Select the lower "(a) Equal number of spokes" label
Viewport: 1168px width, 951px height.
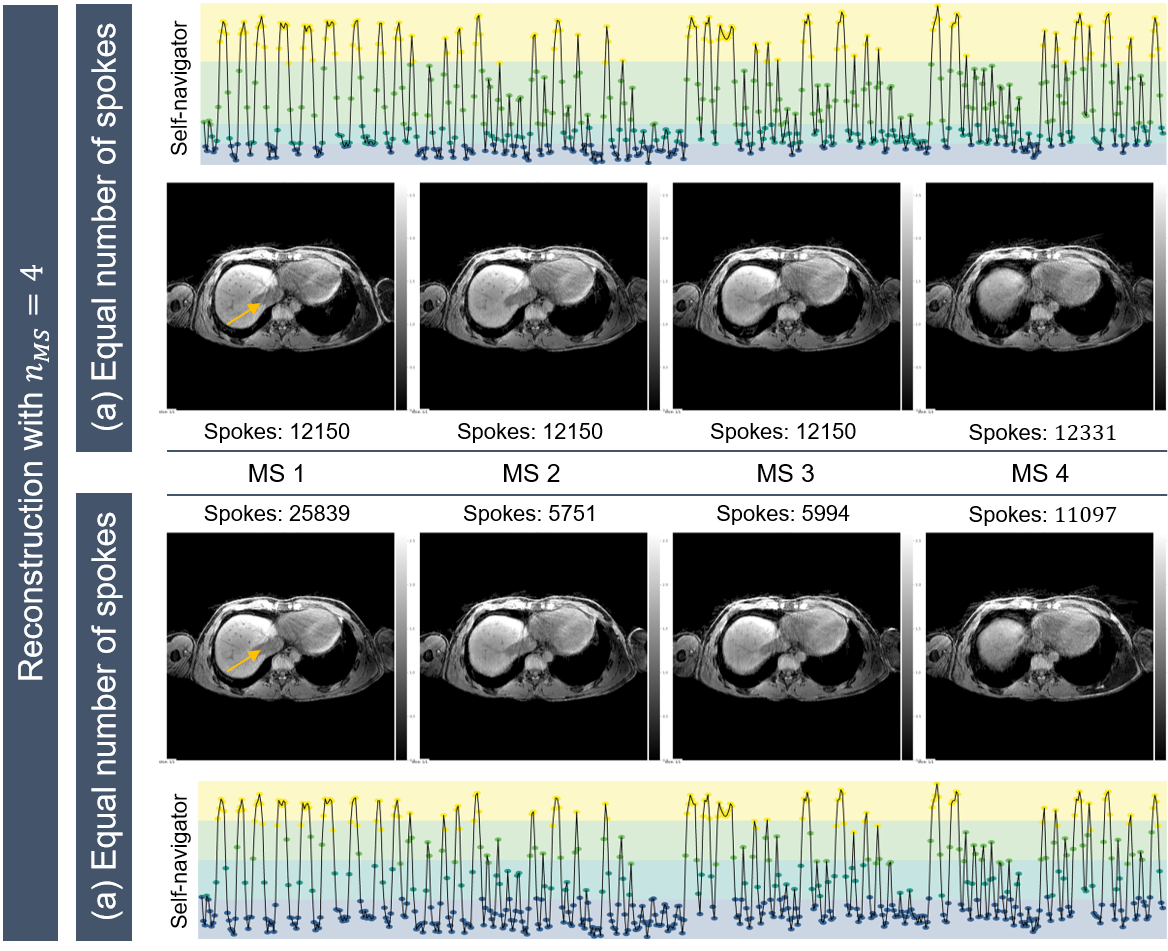pos(104,715)
